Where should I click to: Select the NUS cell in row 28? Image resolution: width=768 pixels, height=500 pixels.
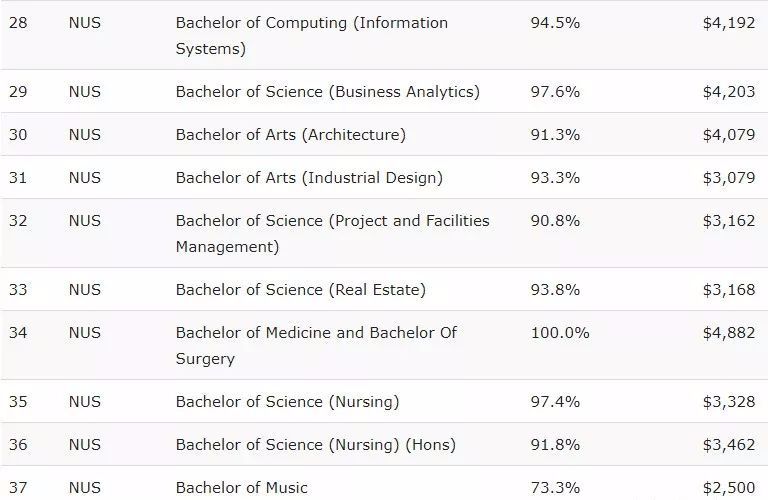click(x=85, y=23)
